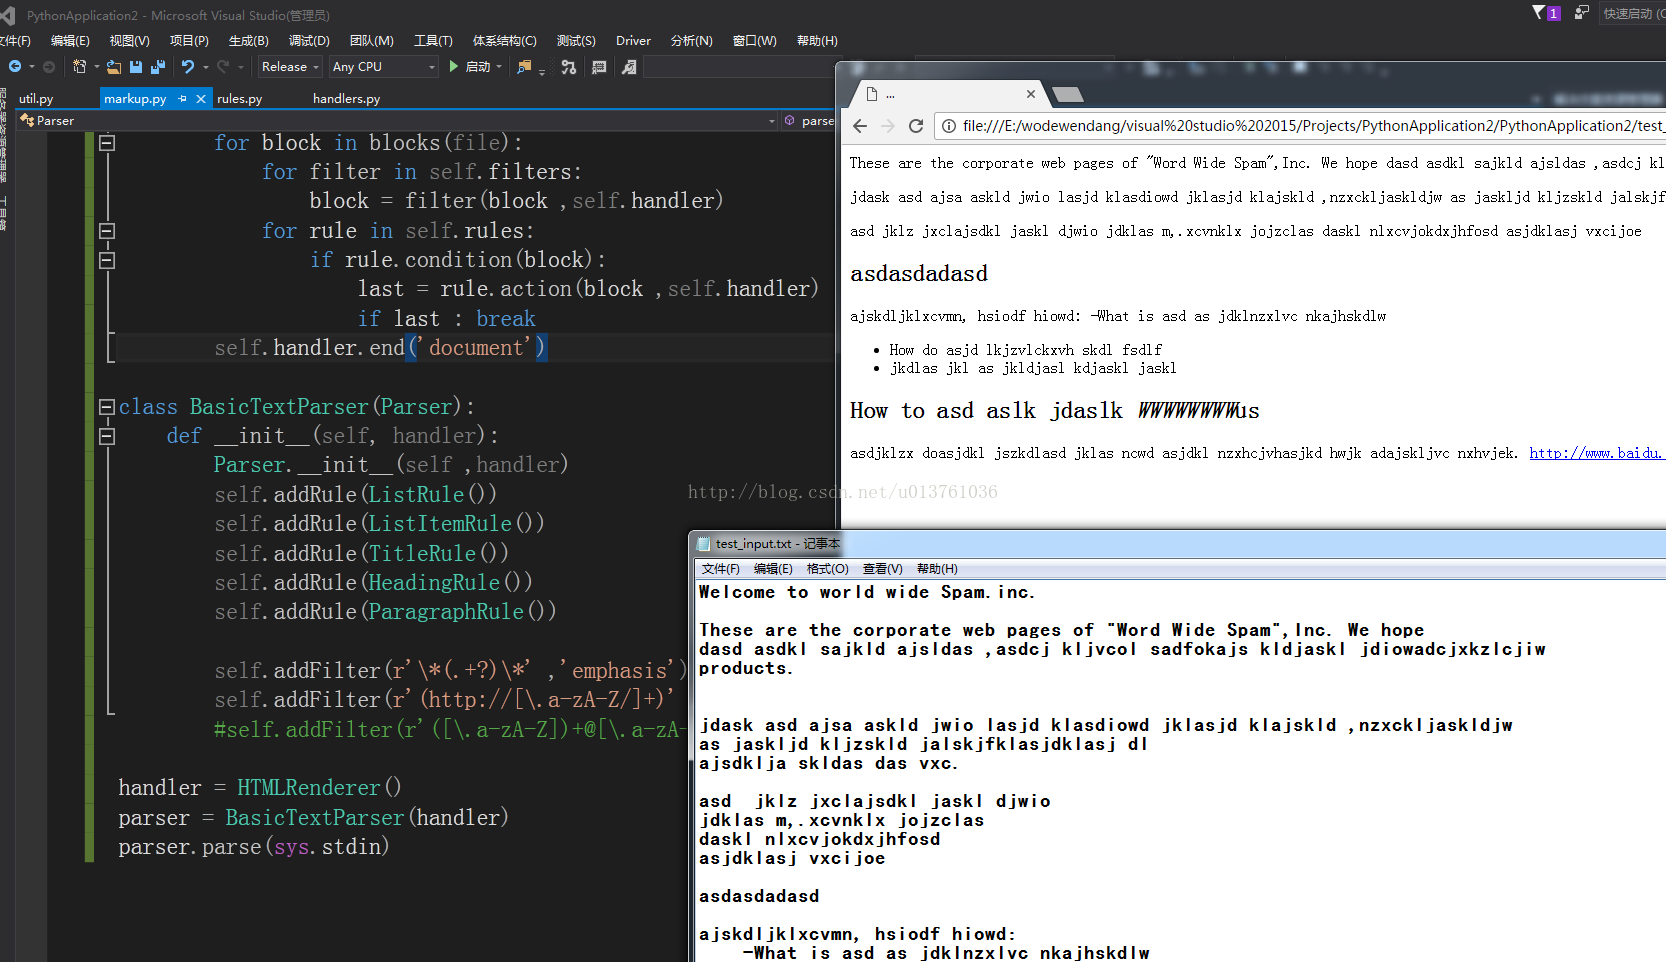Image resolution: width=1666 pixels, height=962 pixels.
Task: Click the Open File folder icon
Action: pyautogui.click(x=114, y=67)
